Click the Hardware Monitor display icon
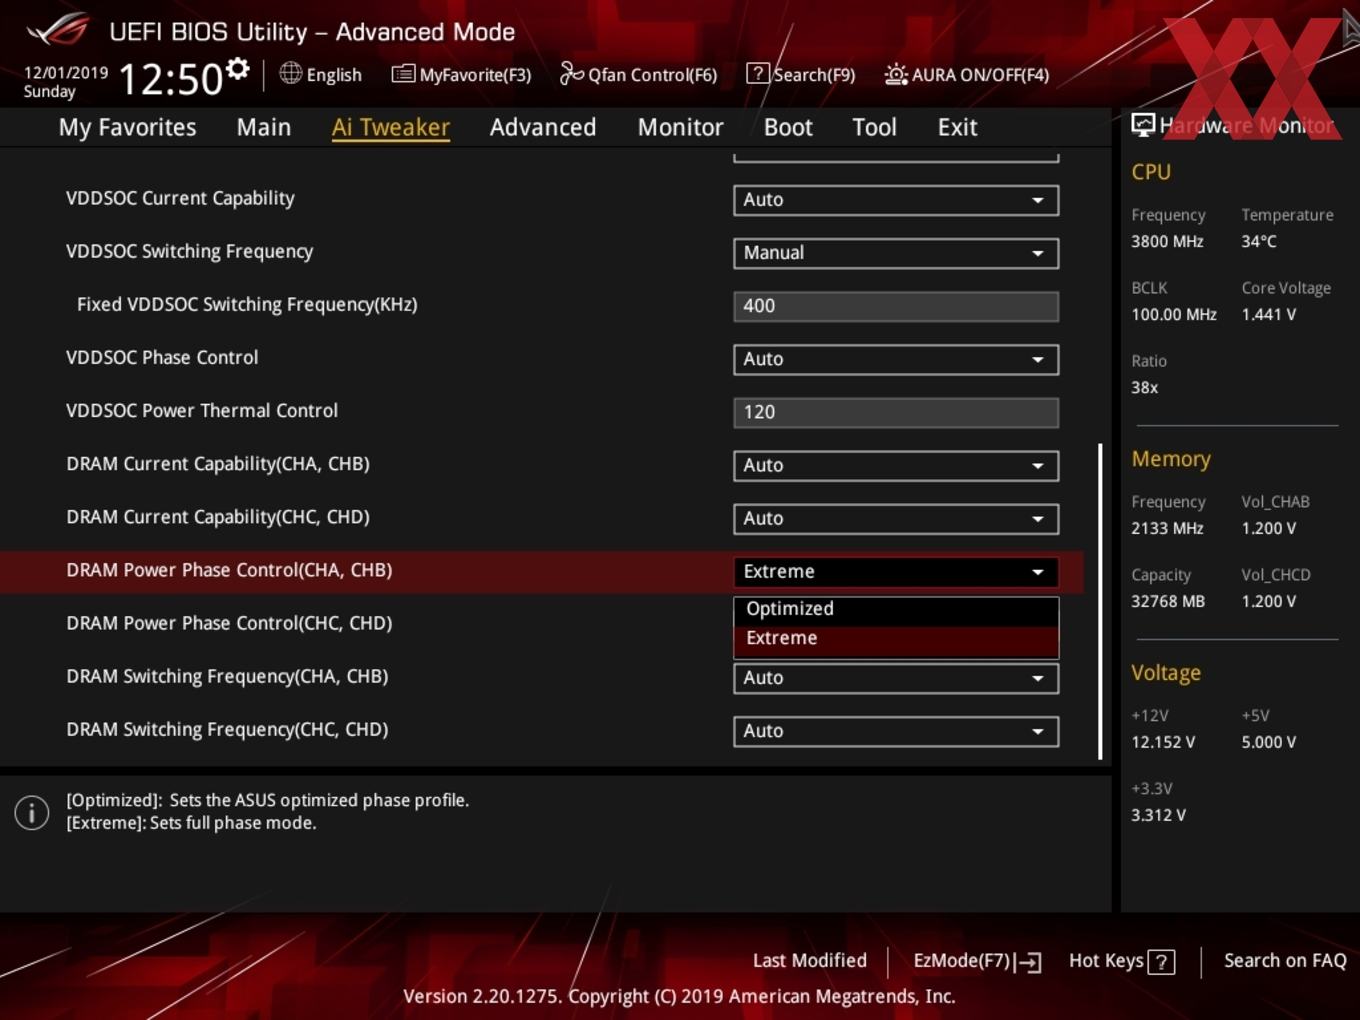This screenshot has width=1360, height=1020. coord(1143,125)
